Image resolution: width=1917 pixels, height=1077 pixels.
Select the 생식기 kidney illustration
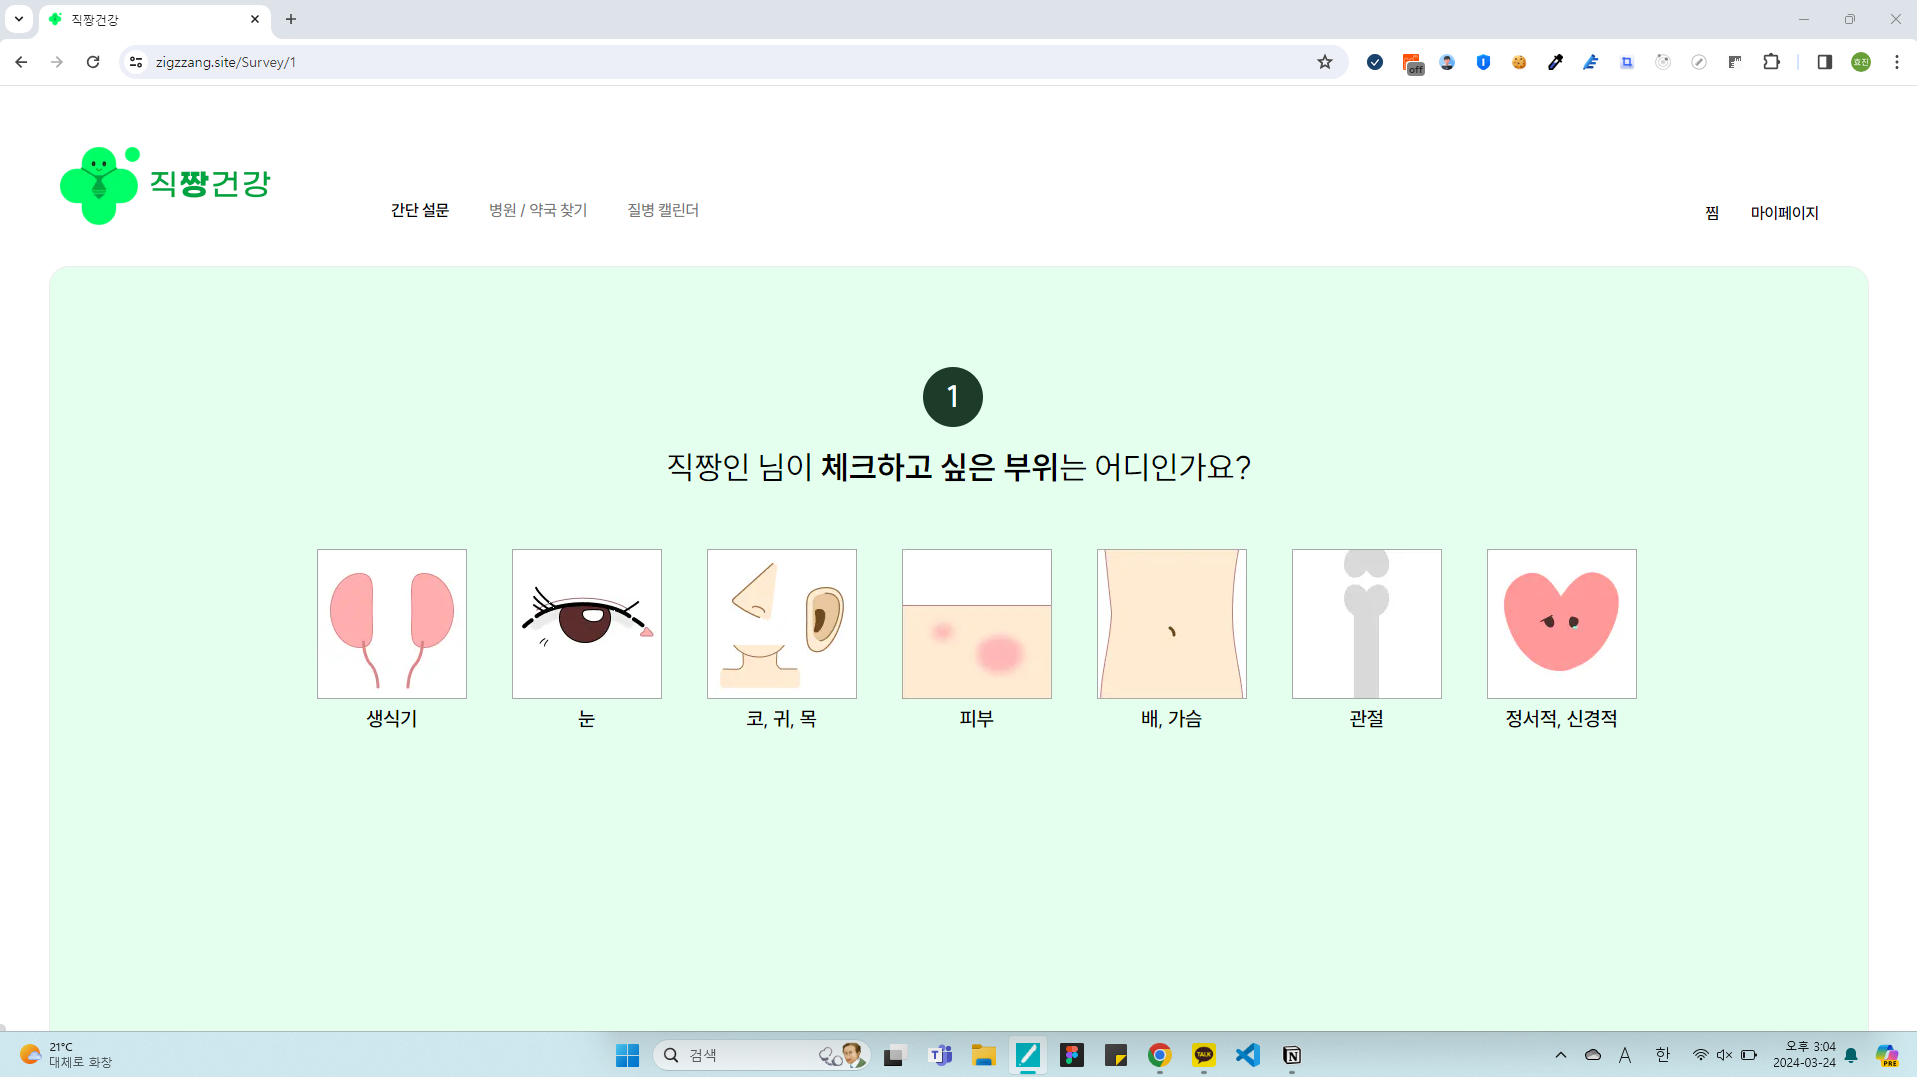tap(391, 623)
